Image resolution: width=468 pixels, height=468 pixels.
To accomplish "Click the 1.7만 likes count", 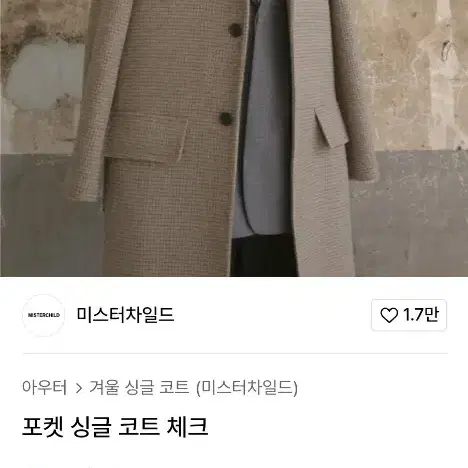I will (420, 315).
